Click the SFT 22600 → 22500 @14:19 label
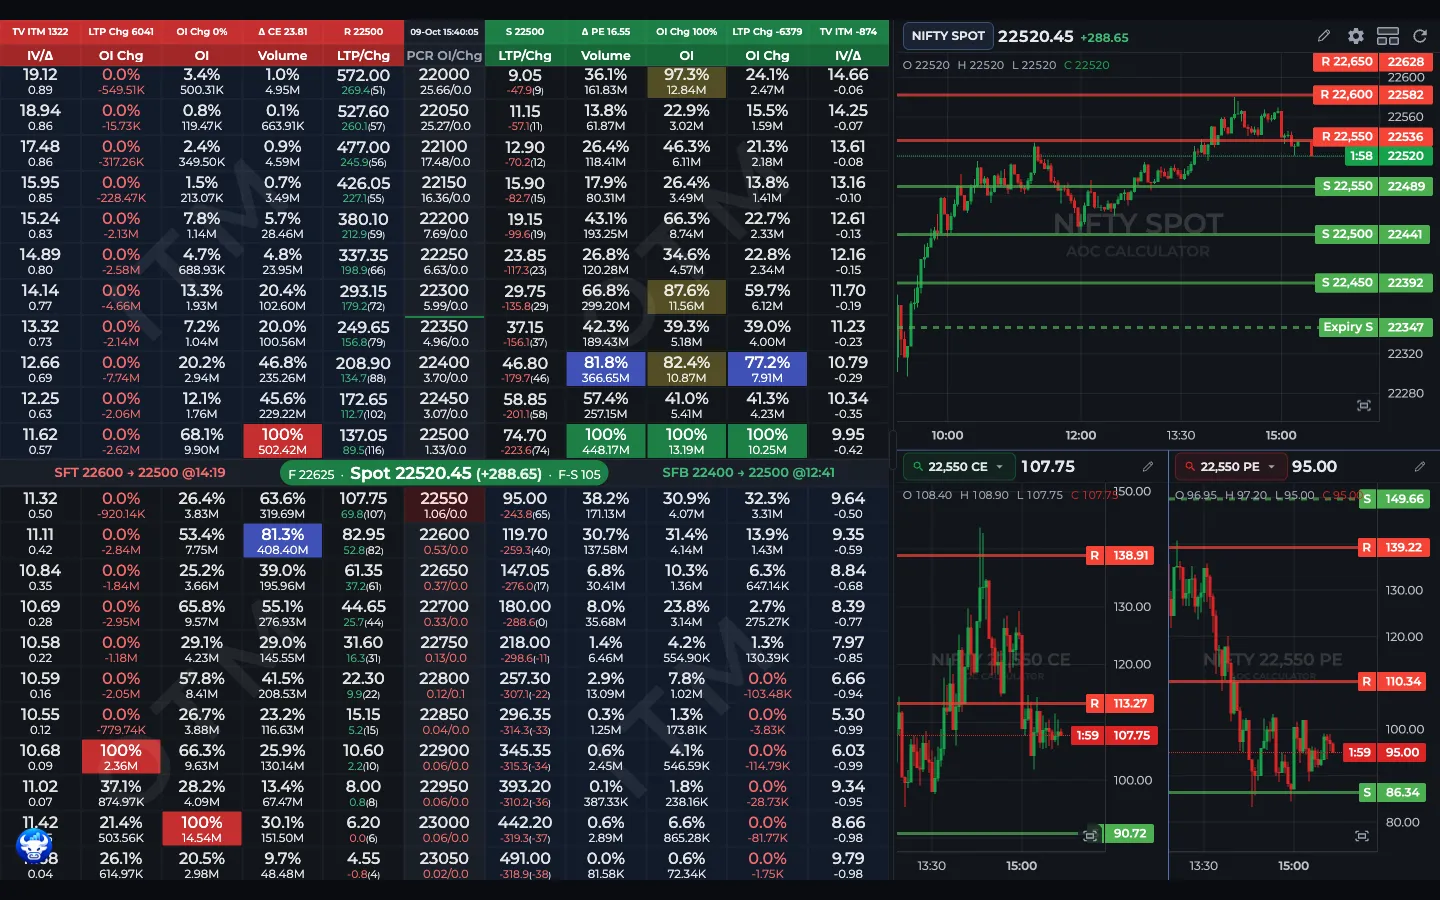Viewport: 1440px width, 900px height. click(140, 473)
